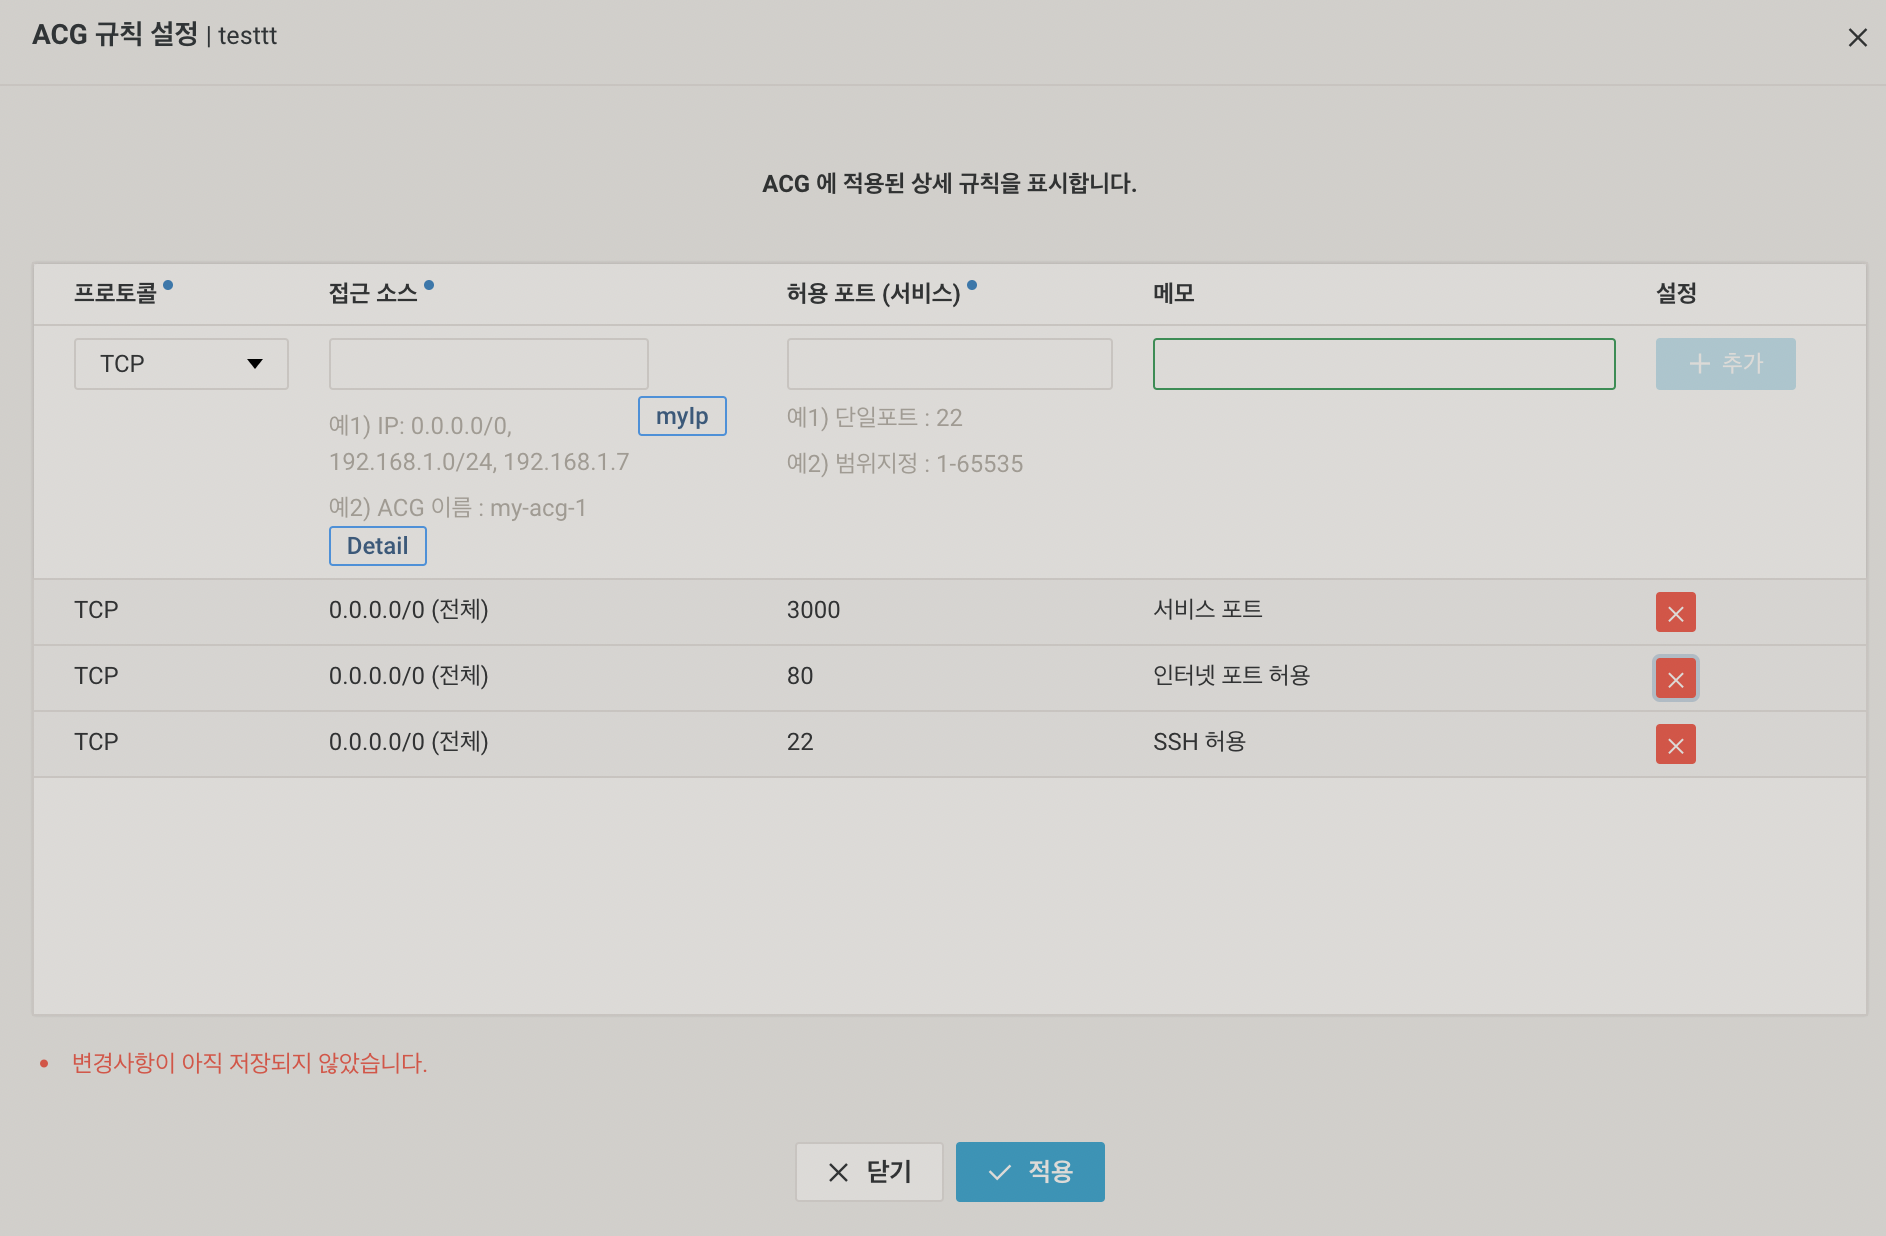Click 0.0.0.0/0 source in SSH row
The image size is (1886, 1236).
408,742
